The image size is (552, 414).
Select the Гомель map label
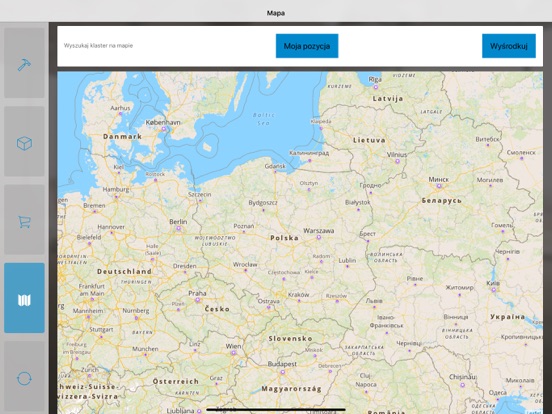click(502, 225)
